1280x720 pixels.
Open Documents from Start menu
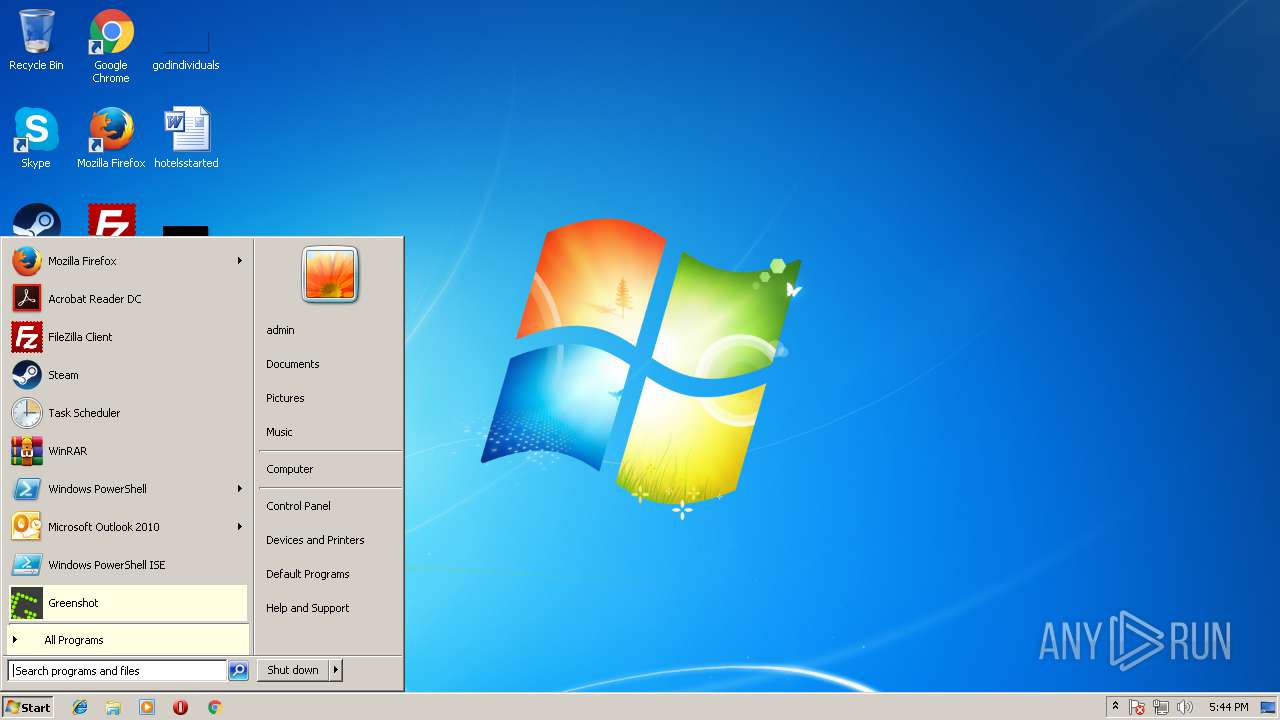click(330, 364)
